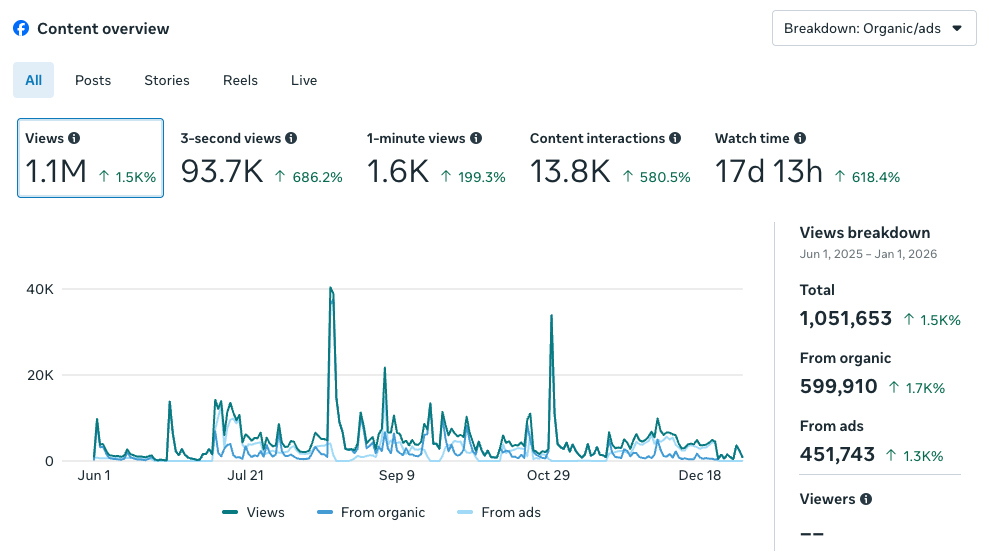Select the 3-second views 93.7K metric

coord(261,158)
